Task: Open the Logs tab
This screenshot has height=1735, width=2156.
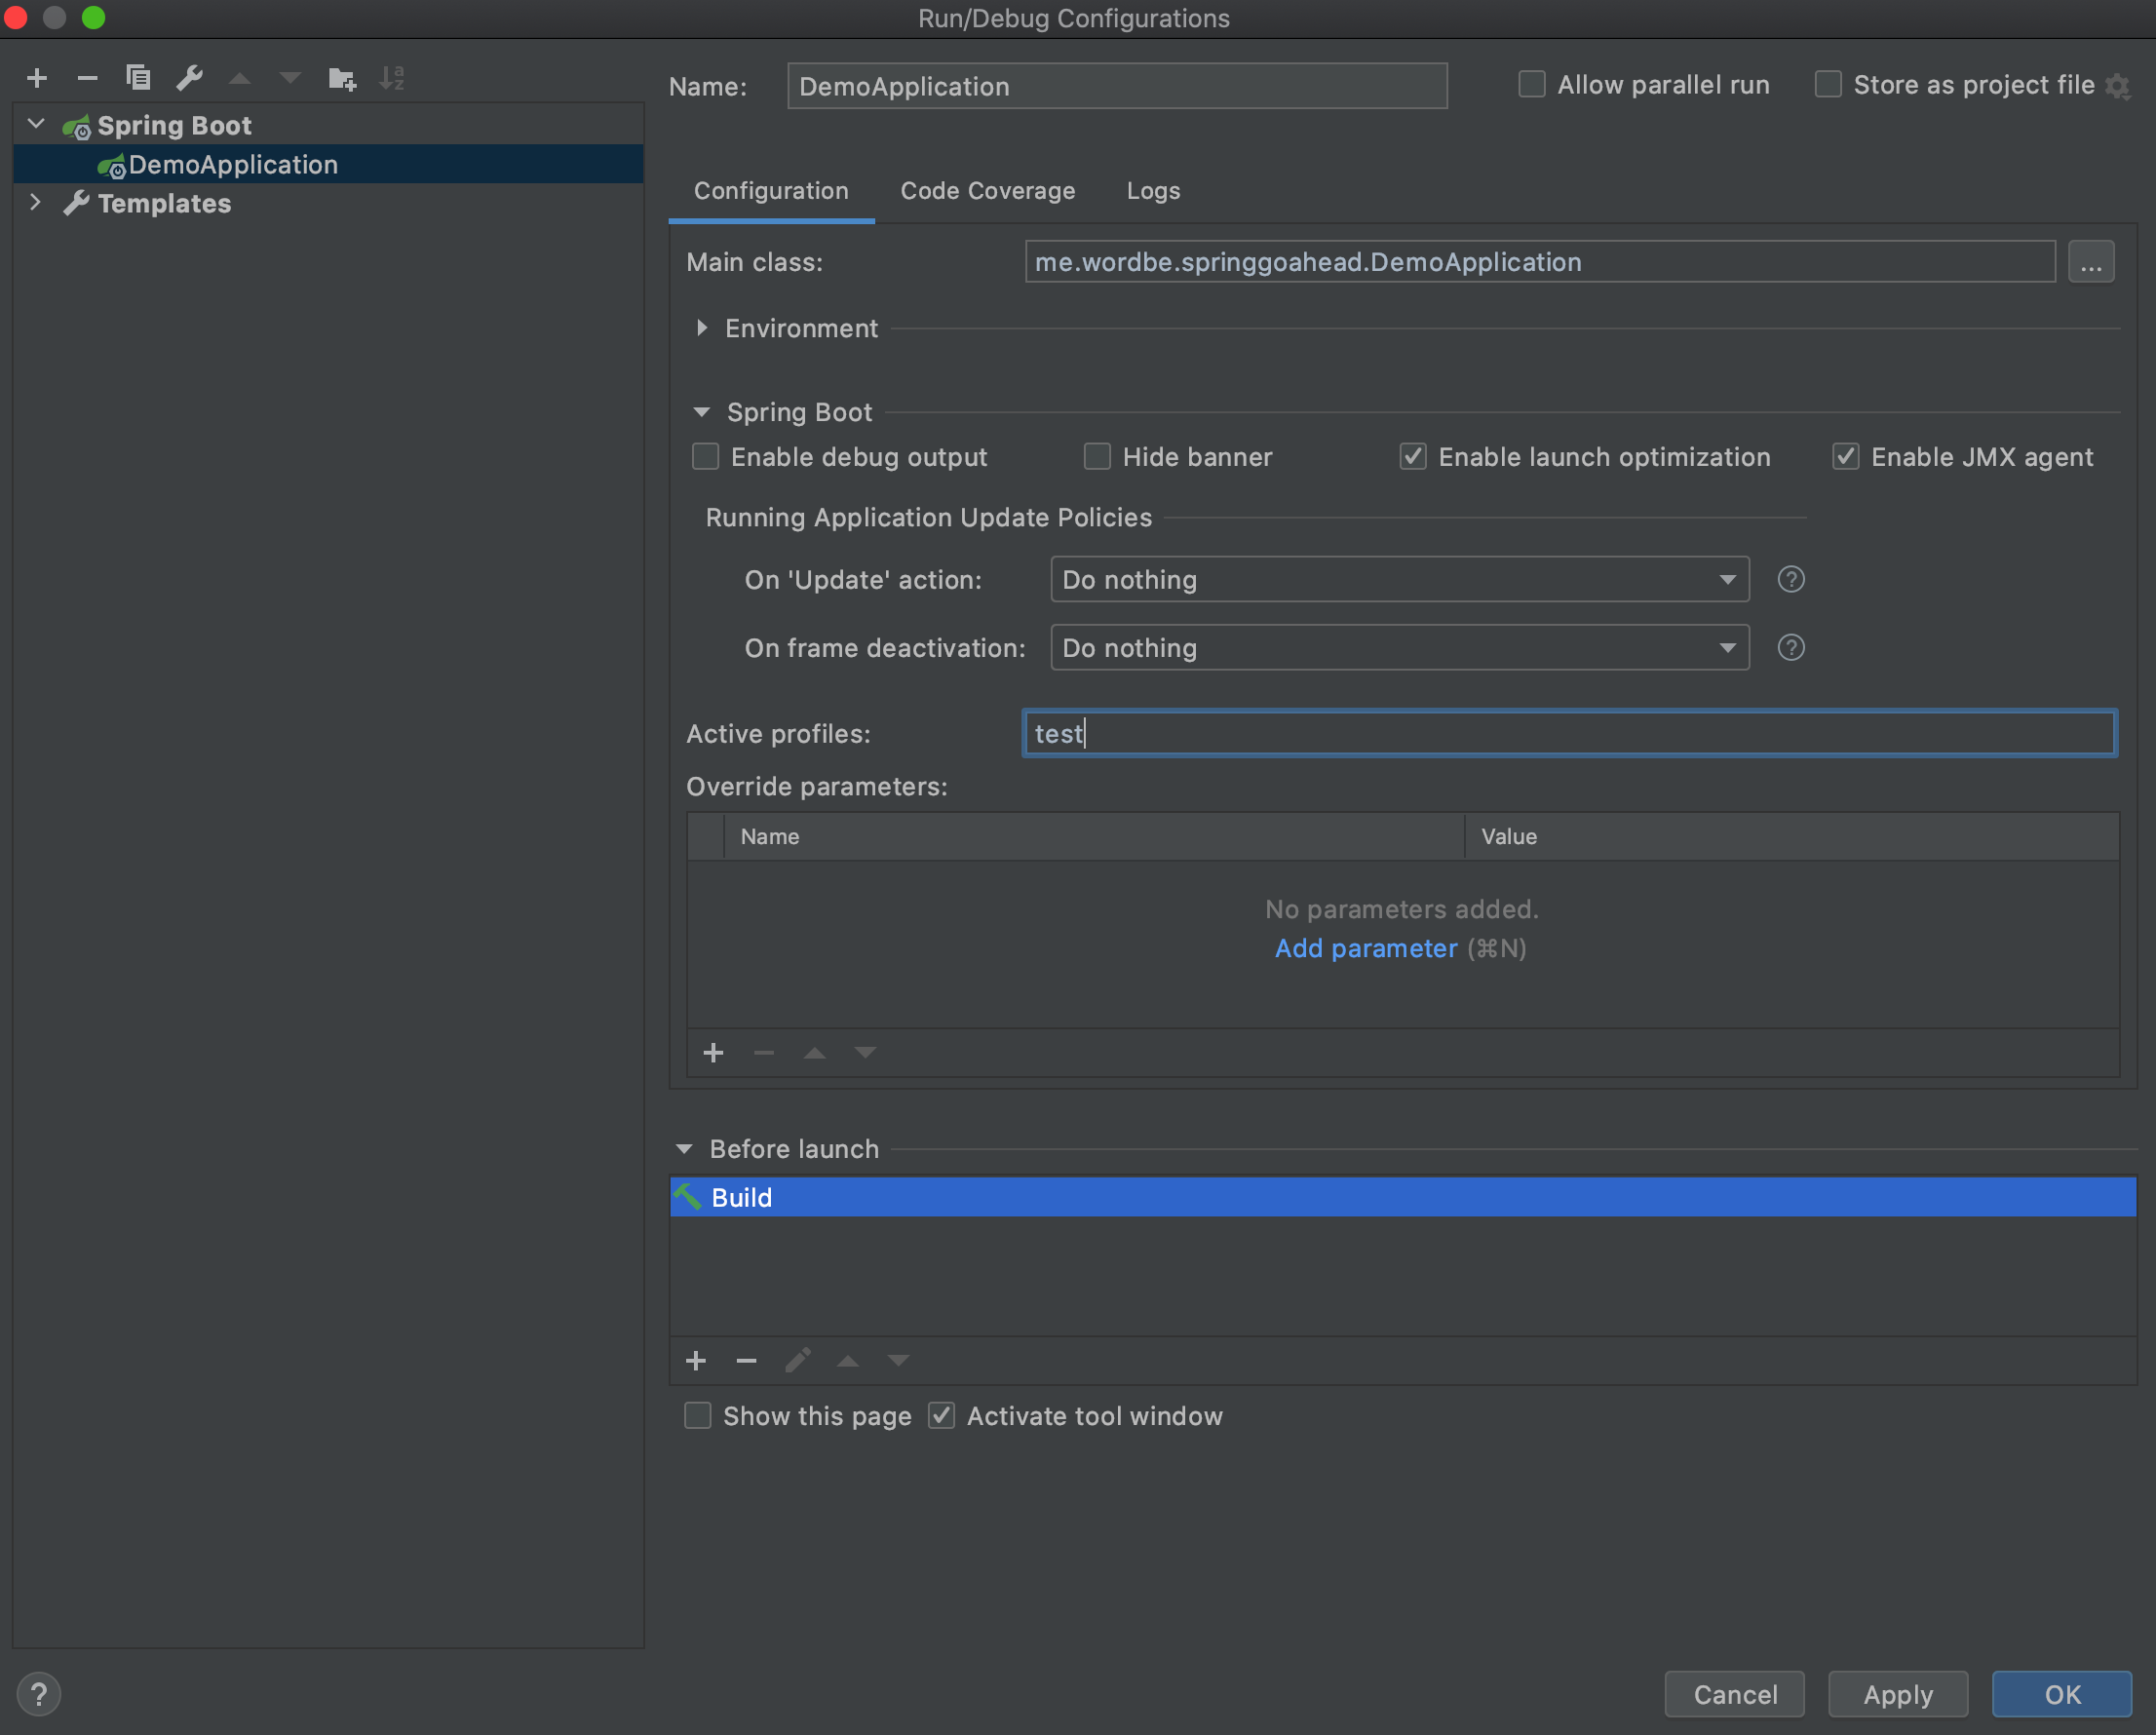Action: coord(1153,191)
